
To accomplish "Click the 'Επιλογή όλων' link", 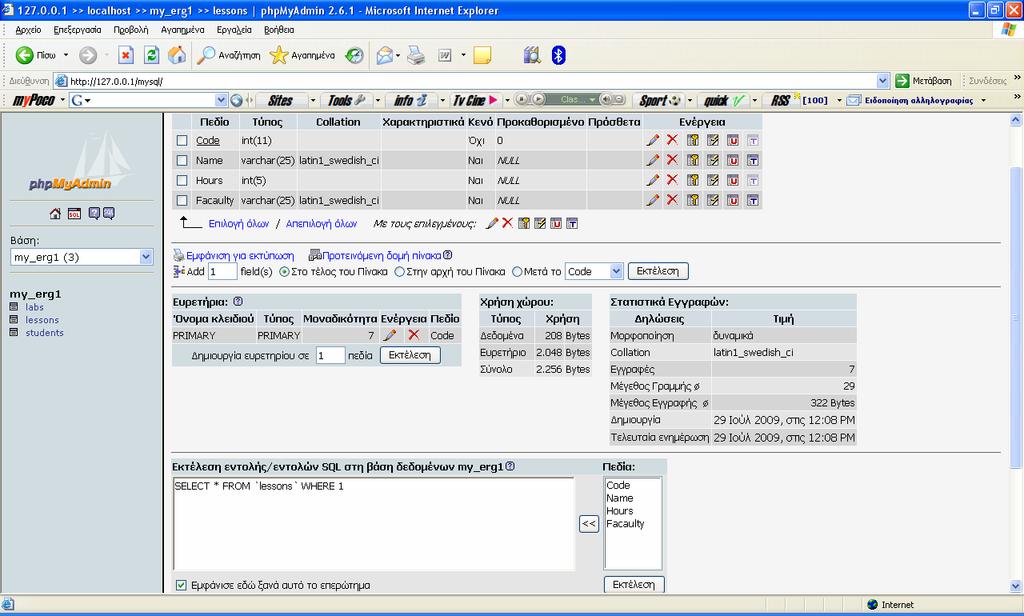I will pos(238,223).
